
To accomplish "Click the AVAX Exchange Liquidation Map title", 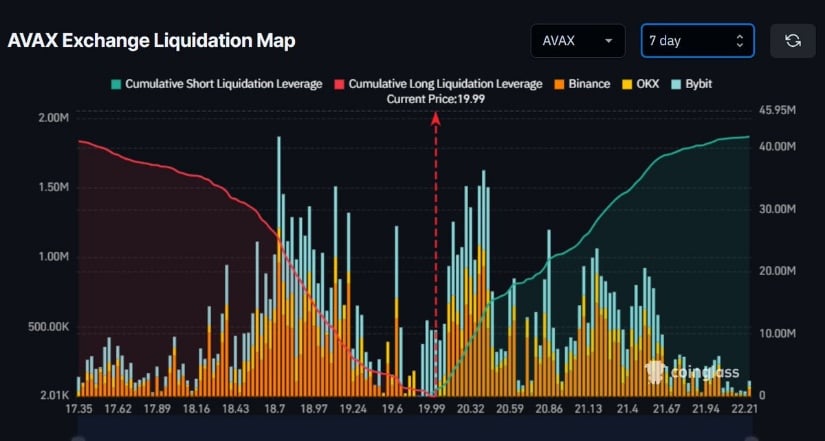I will pos(152,41).
